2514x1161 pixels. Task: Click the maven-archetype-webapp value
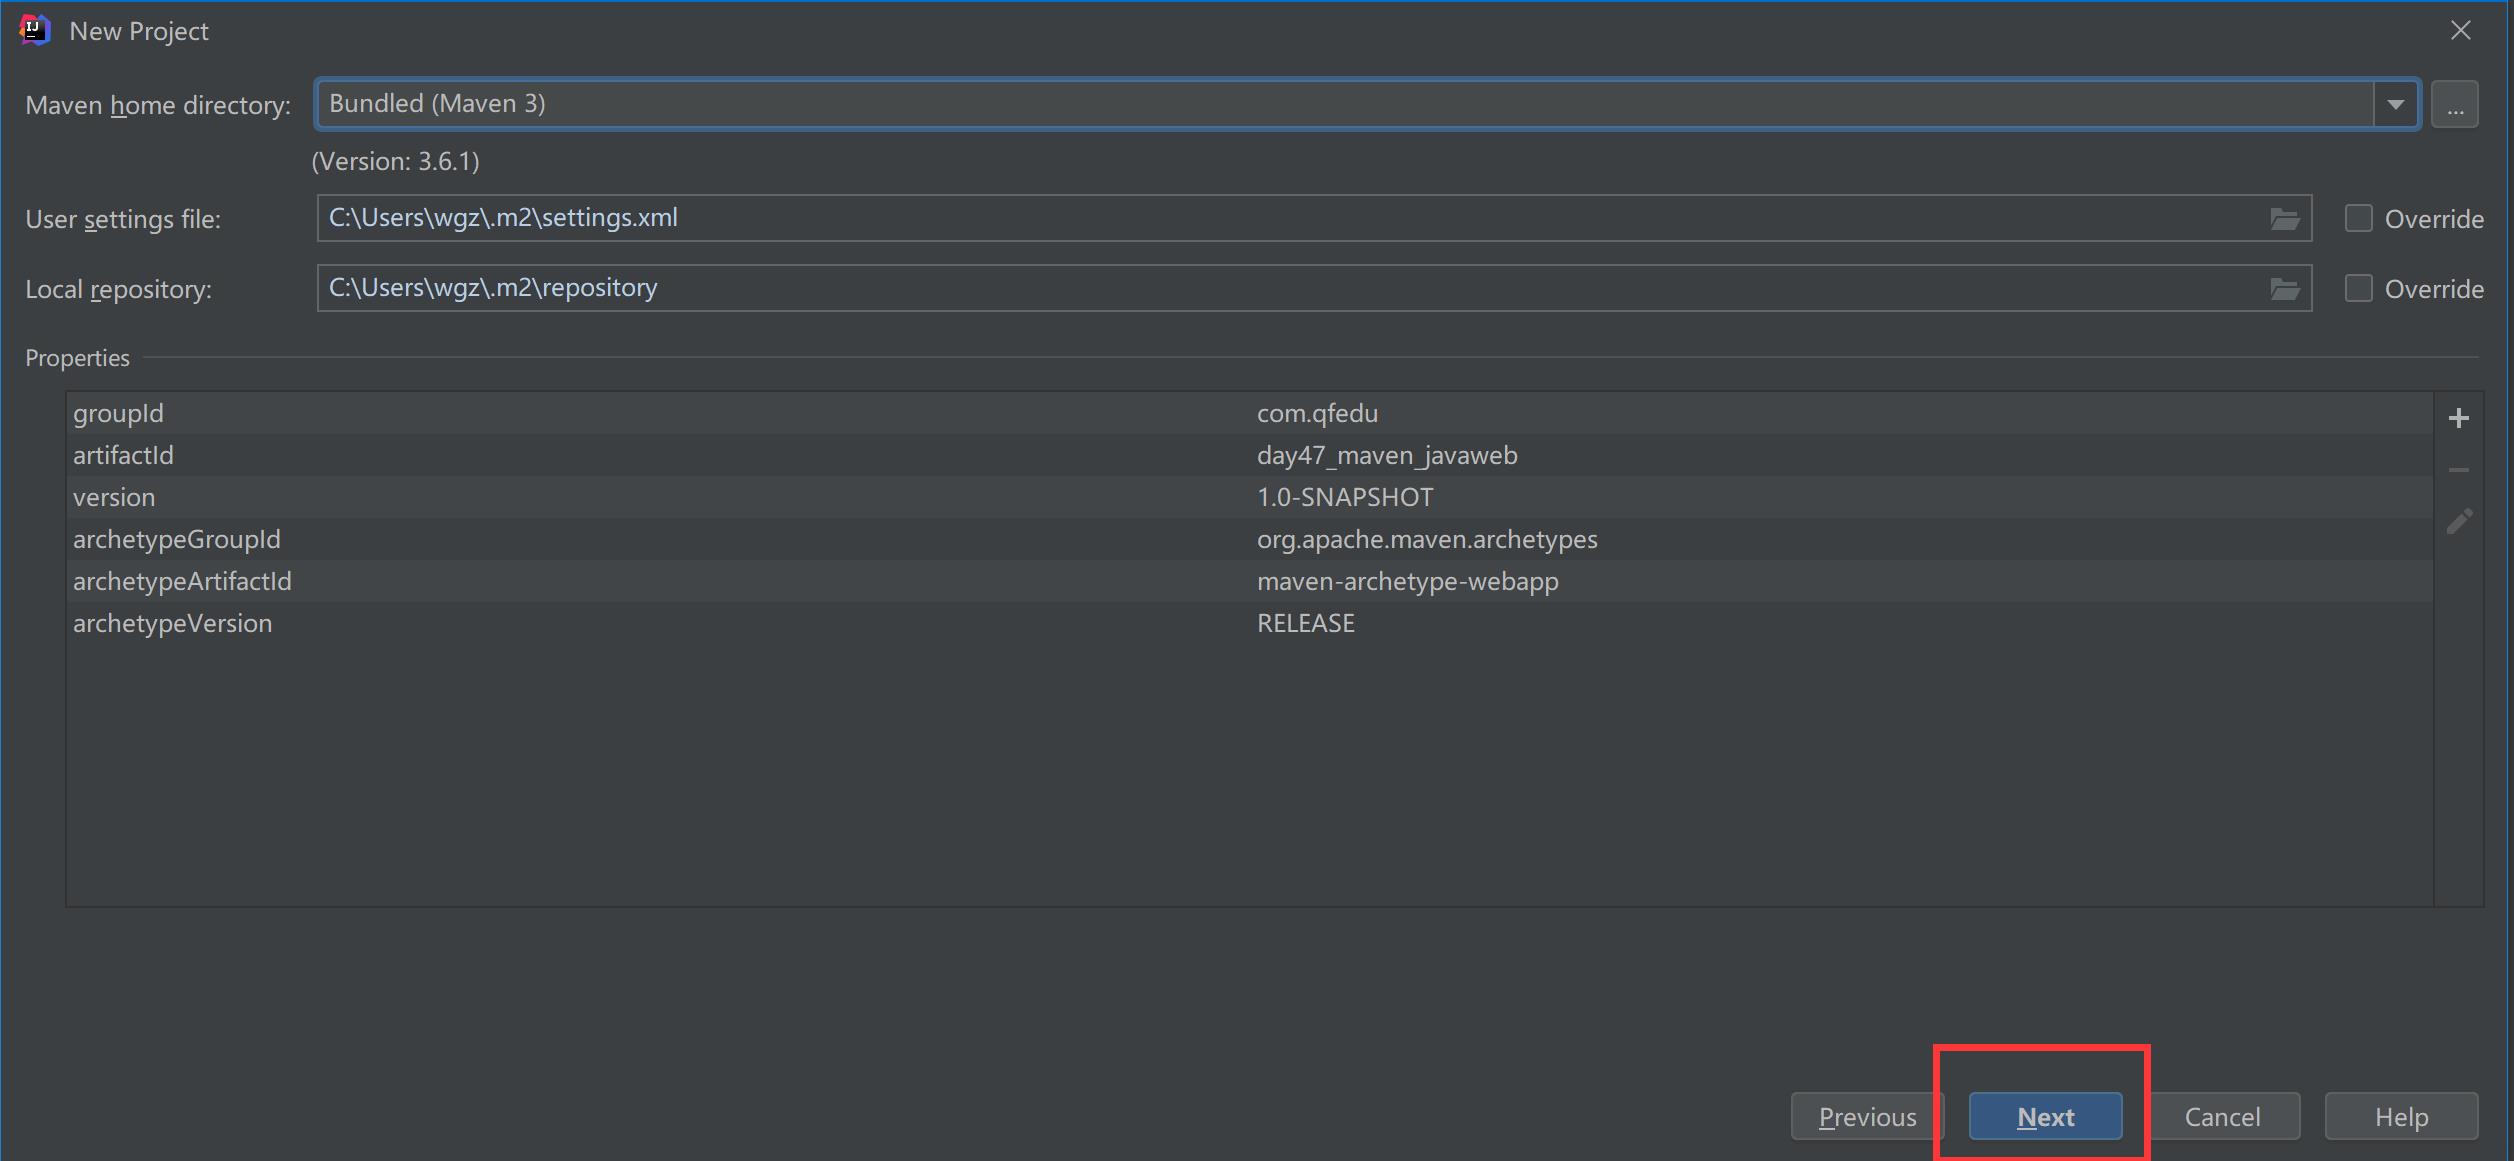click(1407, 581)
